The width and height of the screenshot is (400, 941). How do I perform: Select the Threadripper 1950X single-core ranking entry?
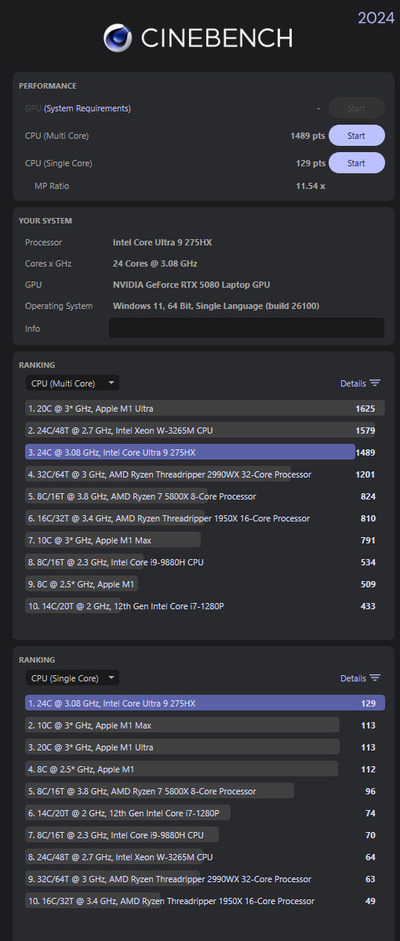pyautogui.click(x=204, y=901)
